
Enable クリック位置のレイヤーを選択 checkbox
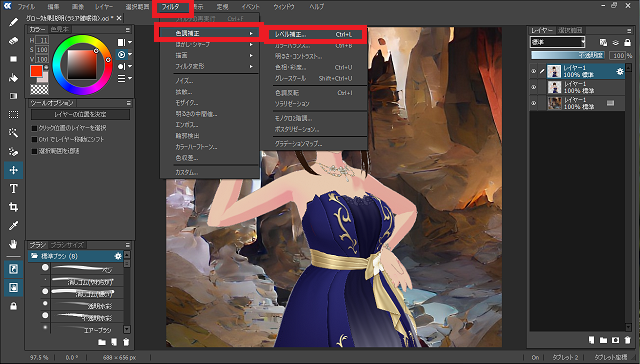(x=35, y=128)
